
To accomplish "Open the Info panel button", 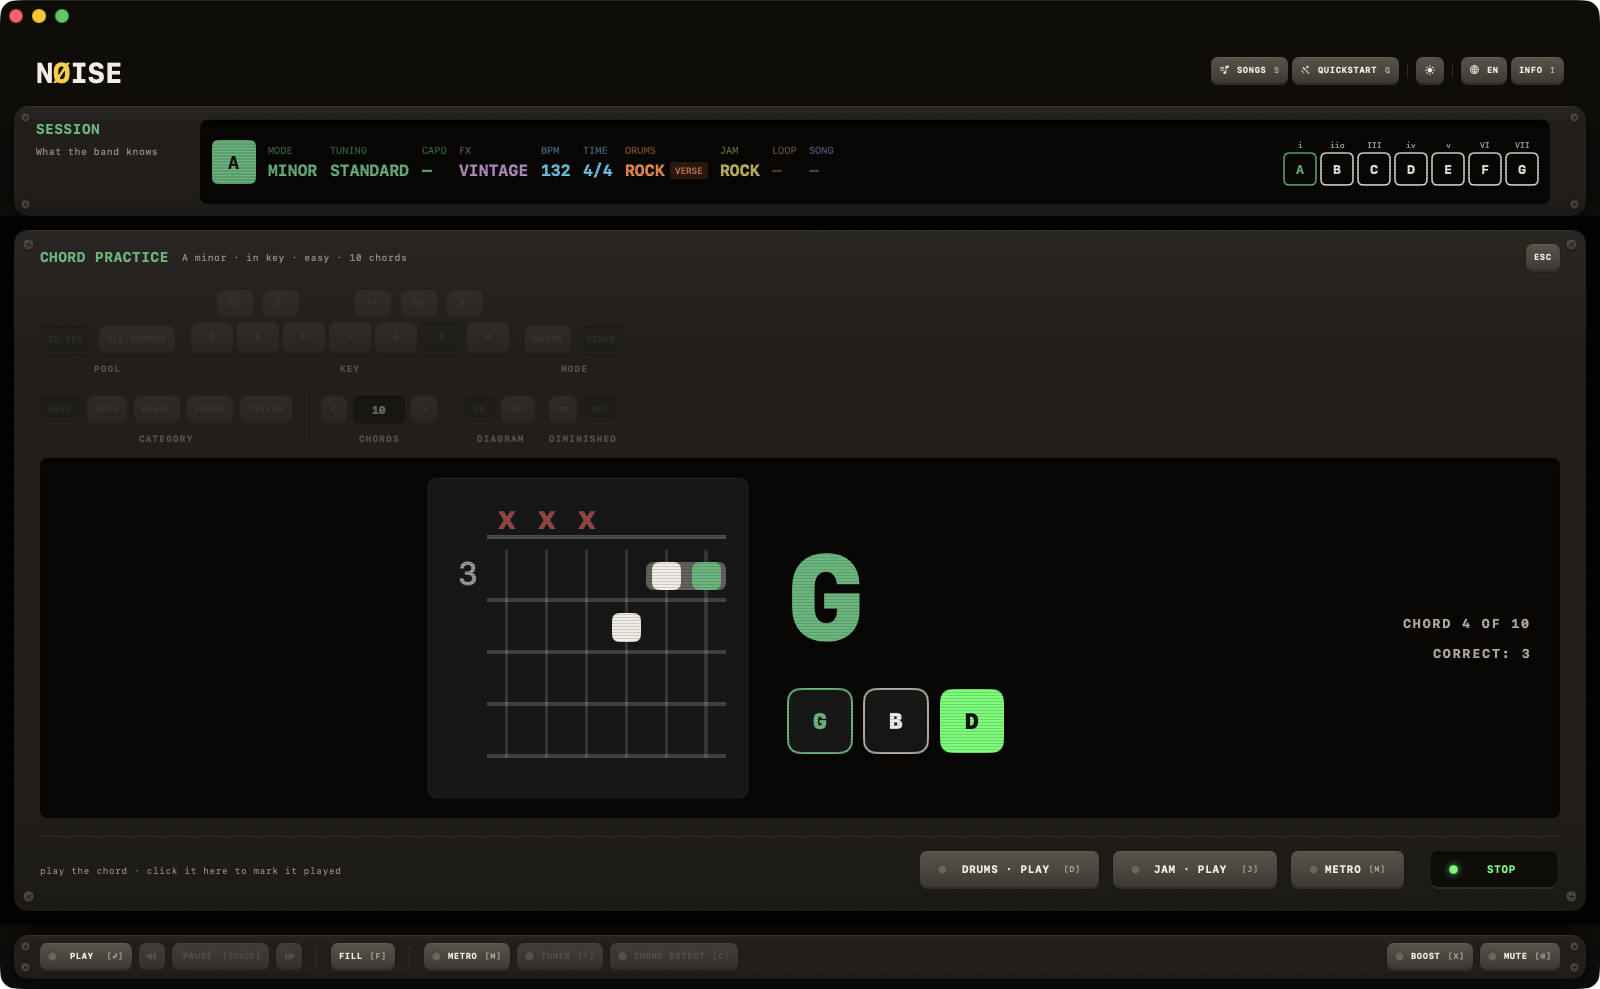I will coord(1537,70).
